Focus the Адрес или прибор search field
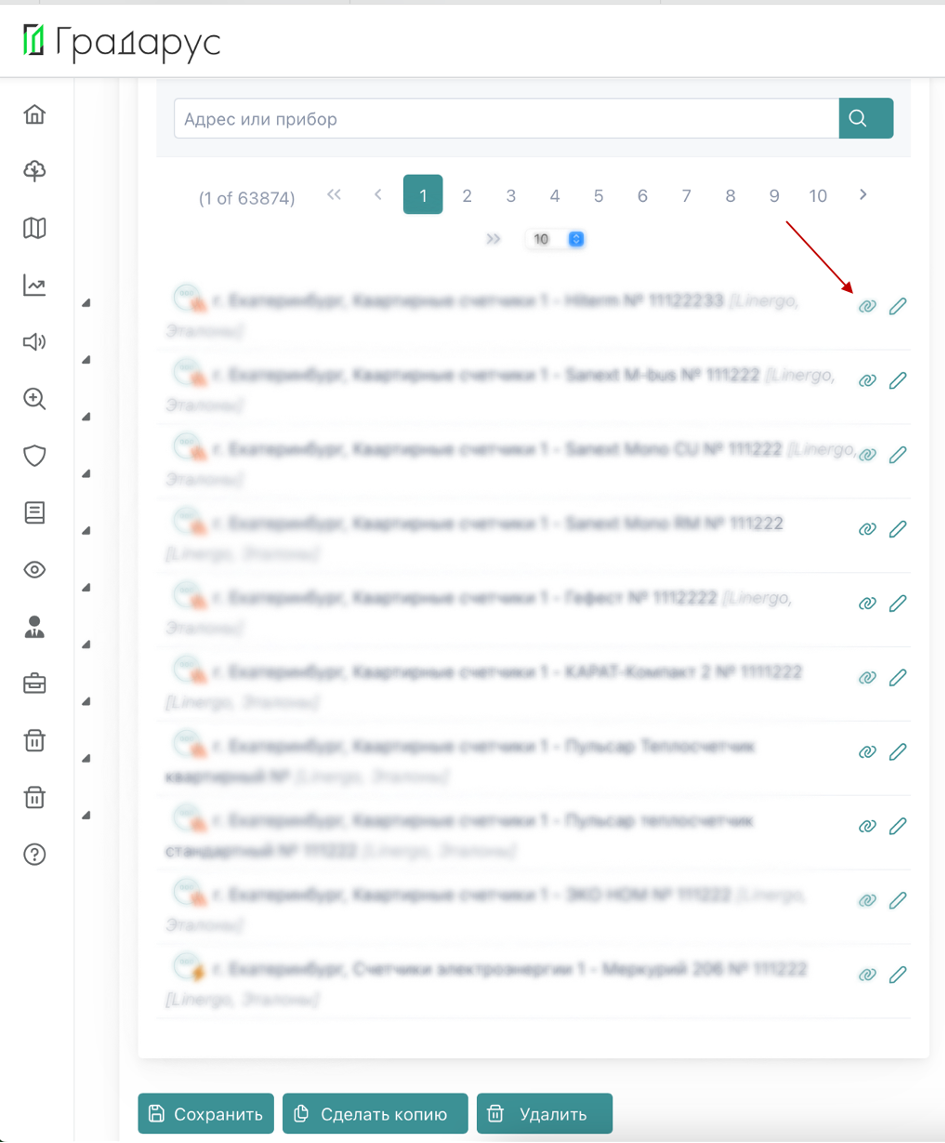945x1143 pixels. tap(505, 119)
